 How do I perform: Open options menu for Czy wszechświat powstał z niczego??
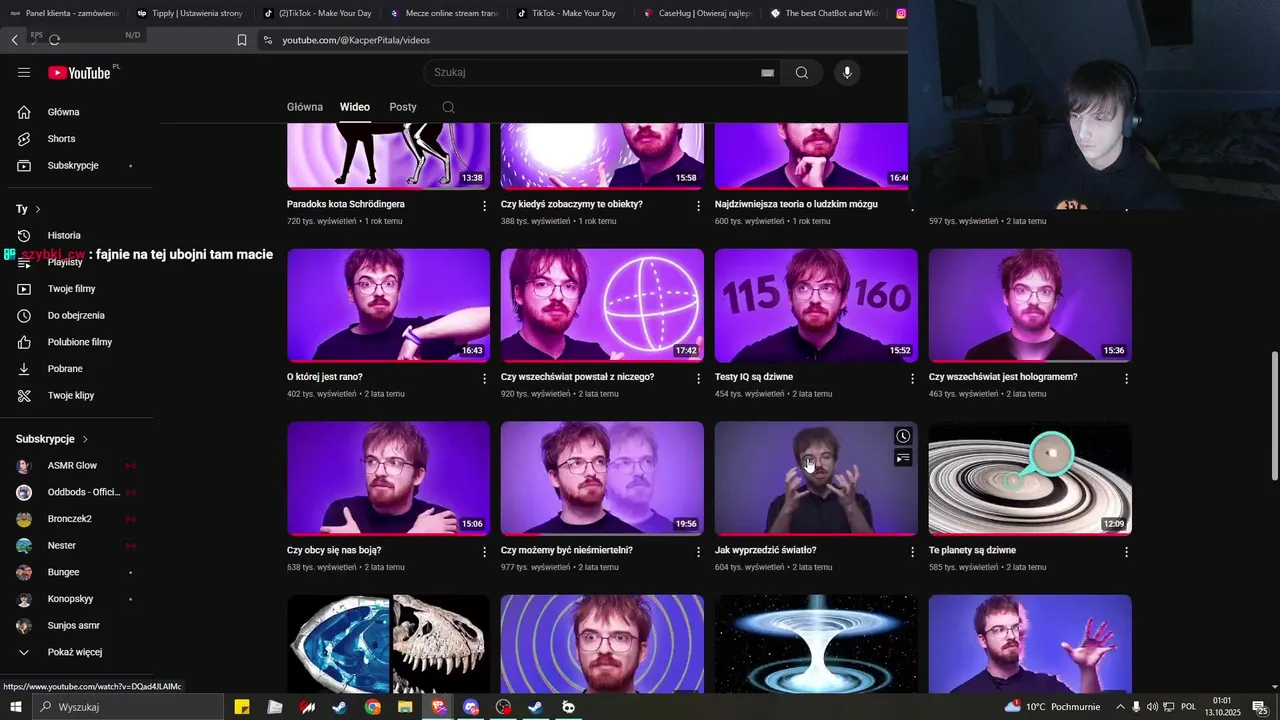click(x=699, y=379)
